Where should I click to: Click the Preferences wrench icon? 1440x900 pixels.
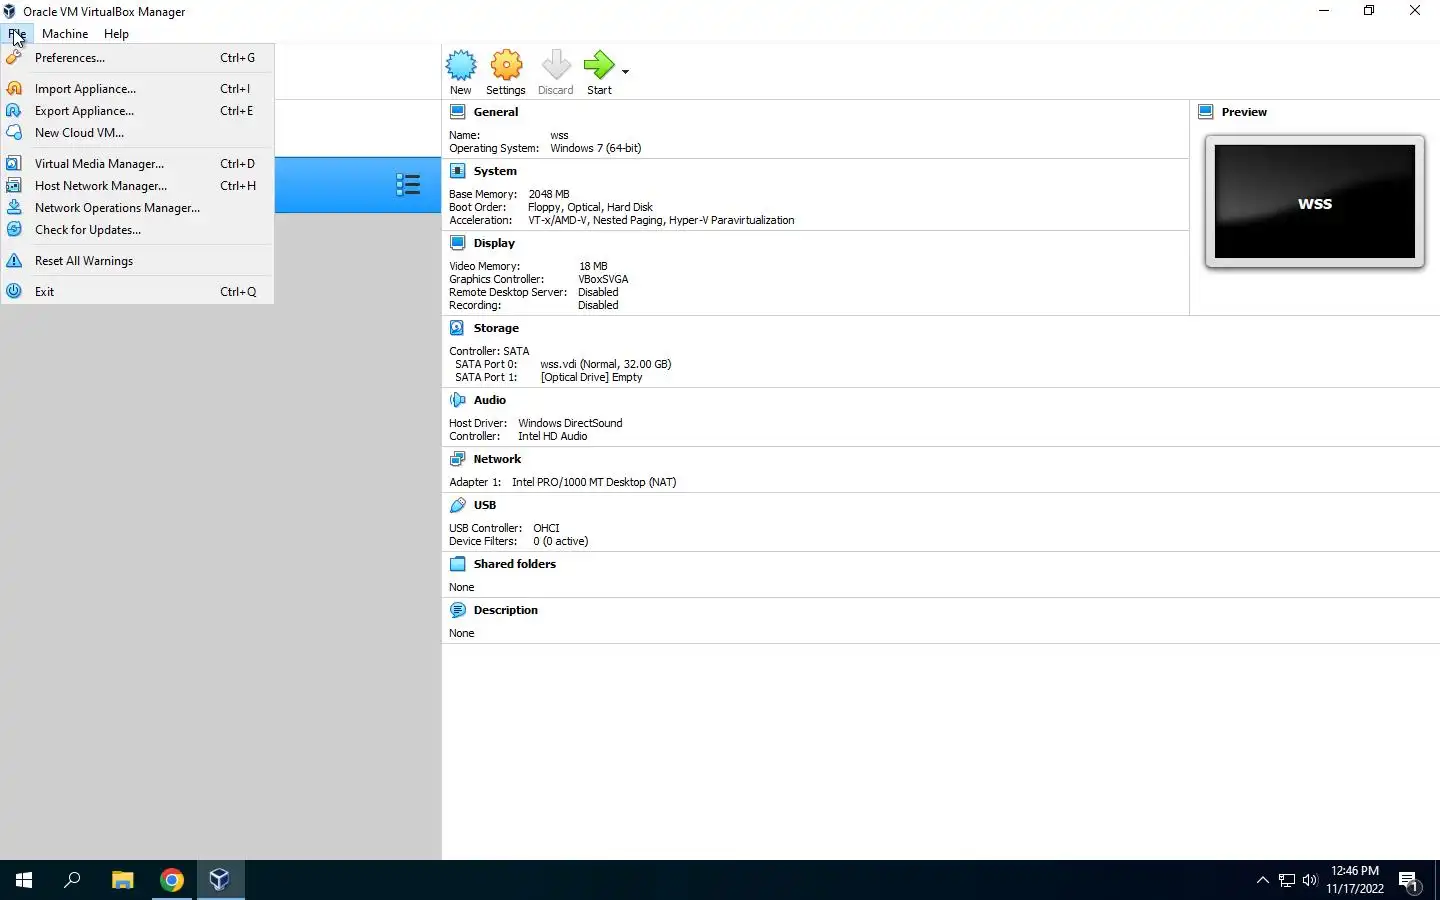[x=14, y=58]
